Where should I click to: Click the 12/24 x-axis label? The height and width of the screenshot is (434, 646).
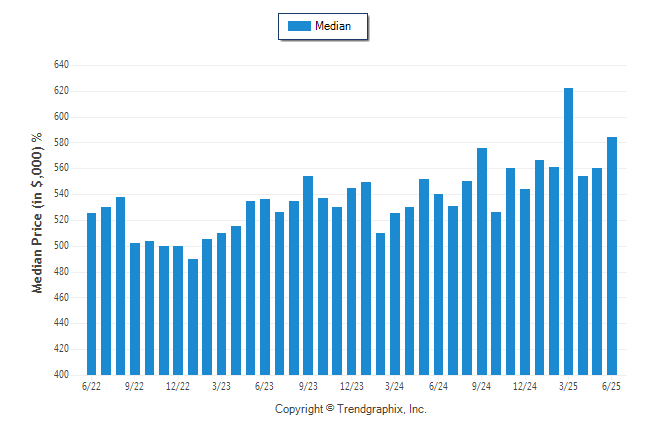(525, 387)
